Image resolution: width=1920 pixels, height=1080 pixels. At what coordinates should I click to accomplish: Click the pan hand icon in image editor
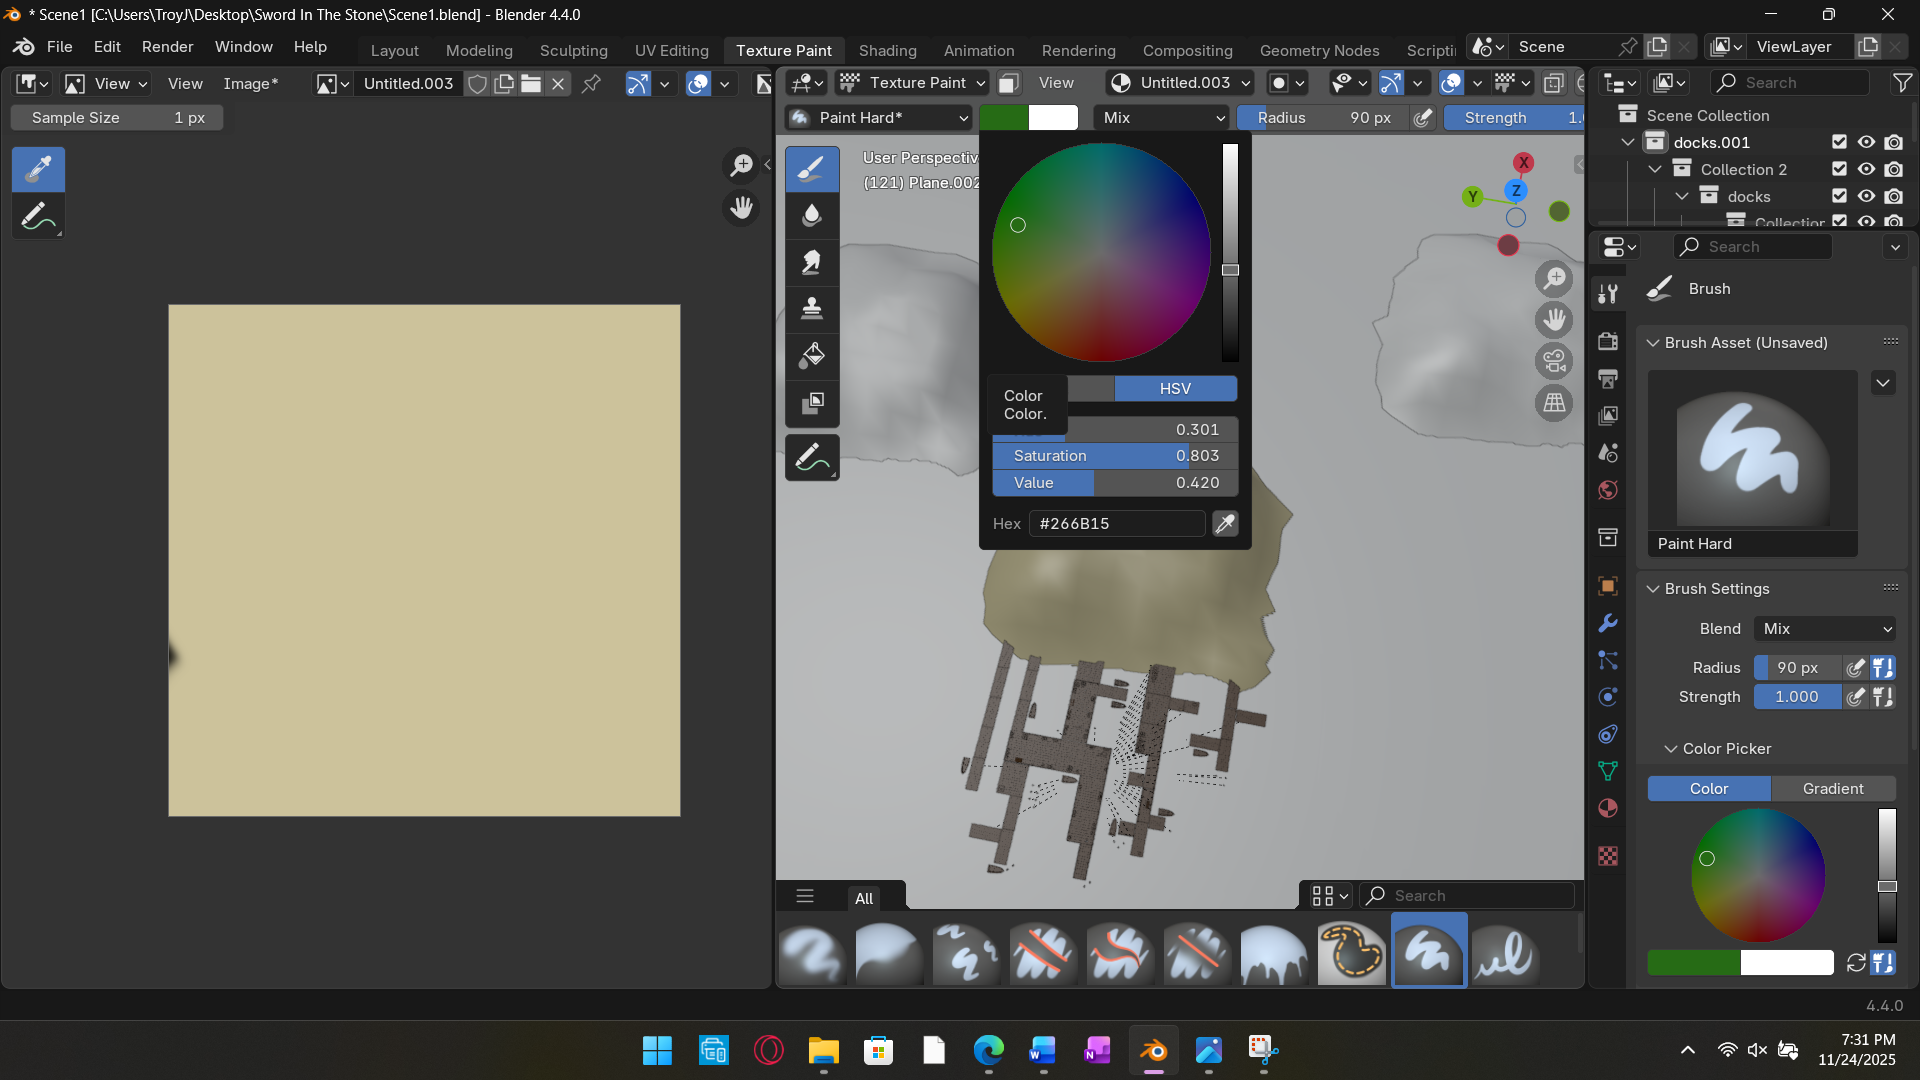point(741,208)
